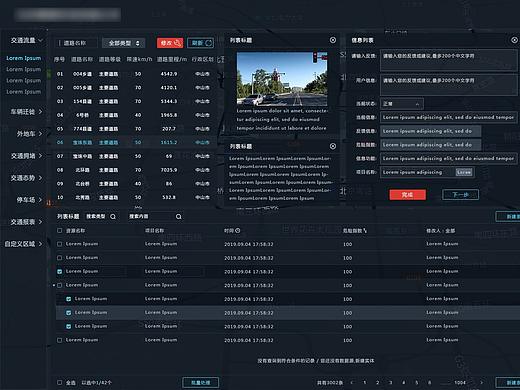Tick checkbox of last Lorem Ipsum row
The image size is (520, 390).
coord(60,340)
